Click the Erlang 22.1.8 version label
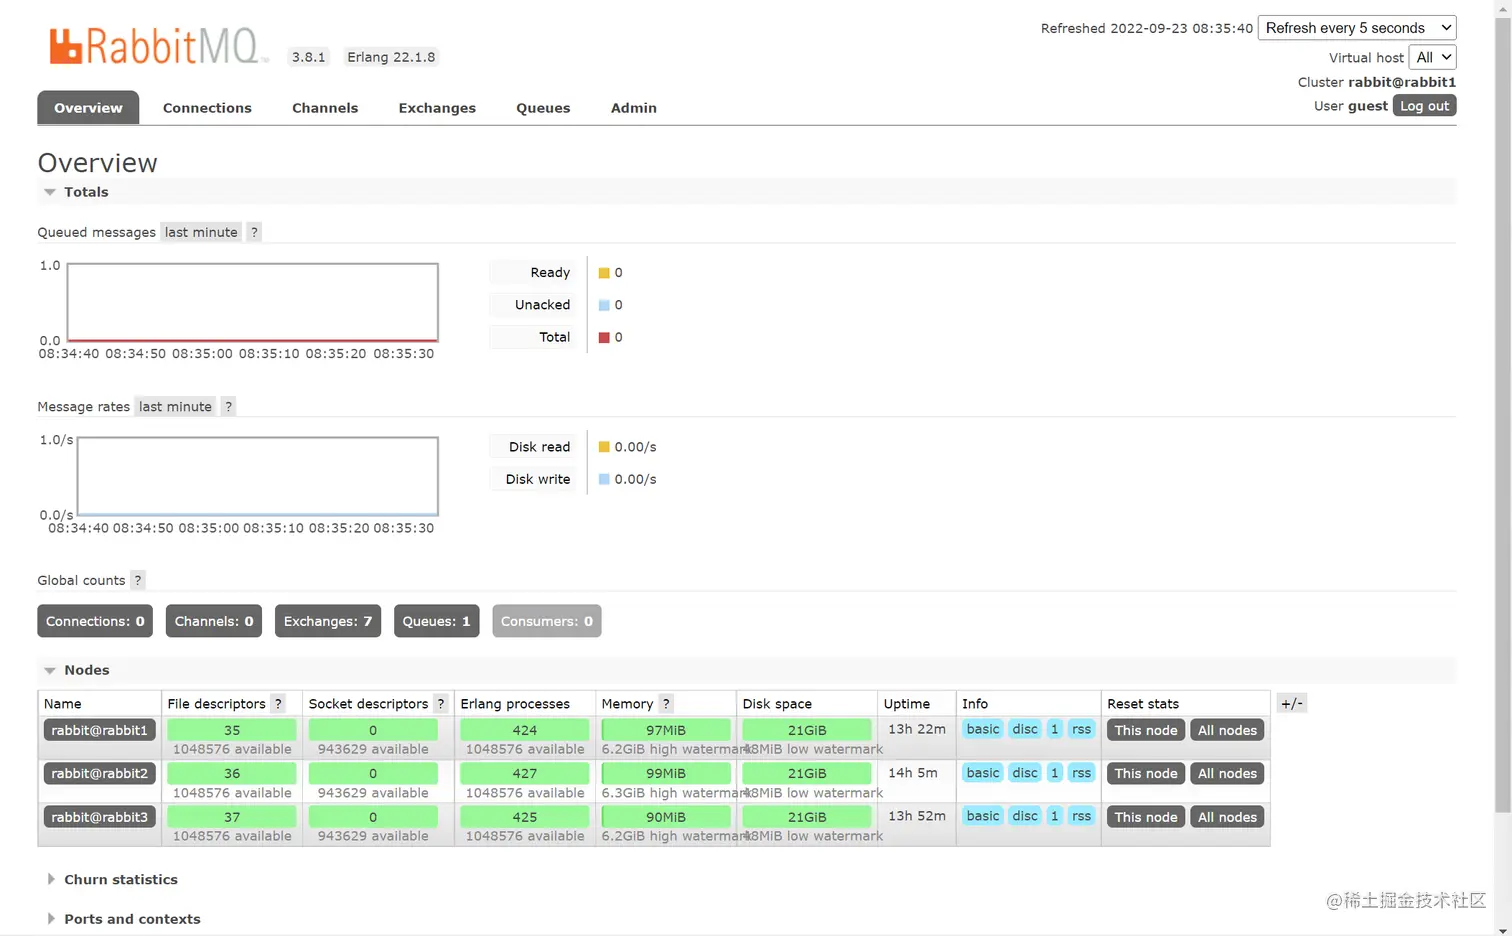 point(391,57)
